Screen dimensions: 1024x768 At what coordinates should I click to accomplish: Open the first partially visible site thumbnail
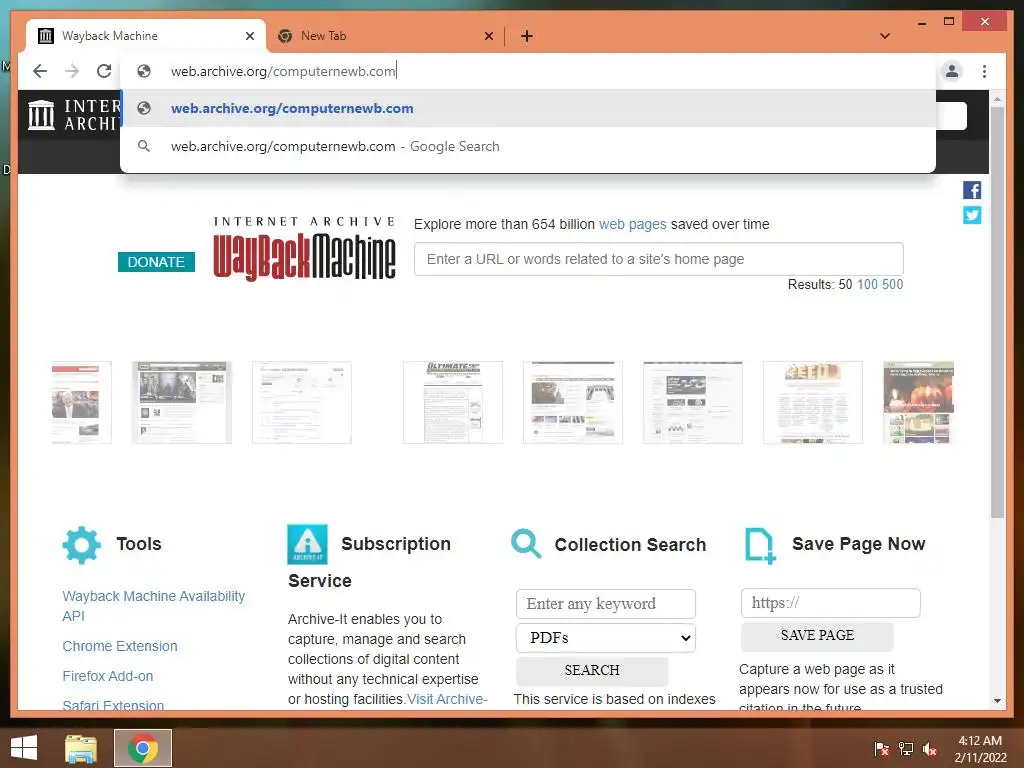(82, 402)
